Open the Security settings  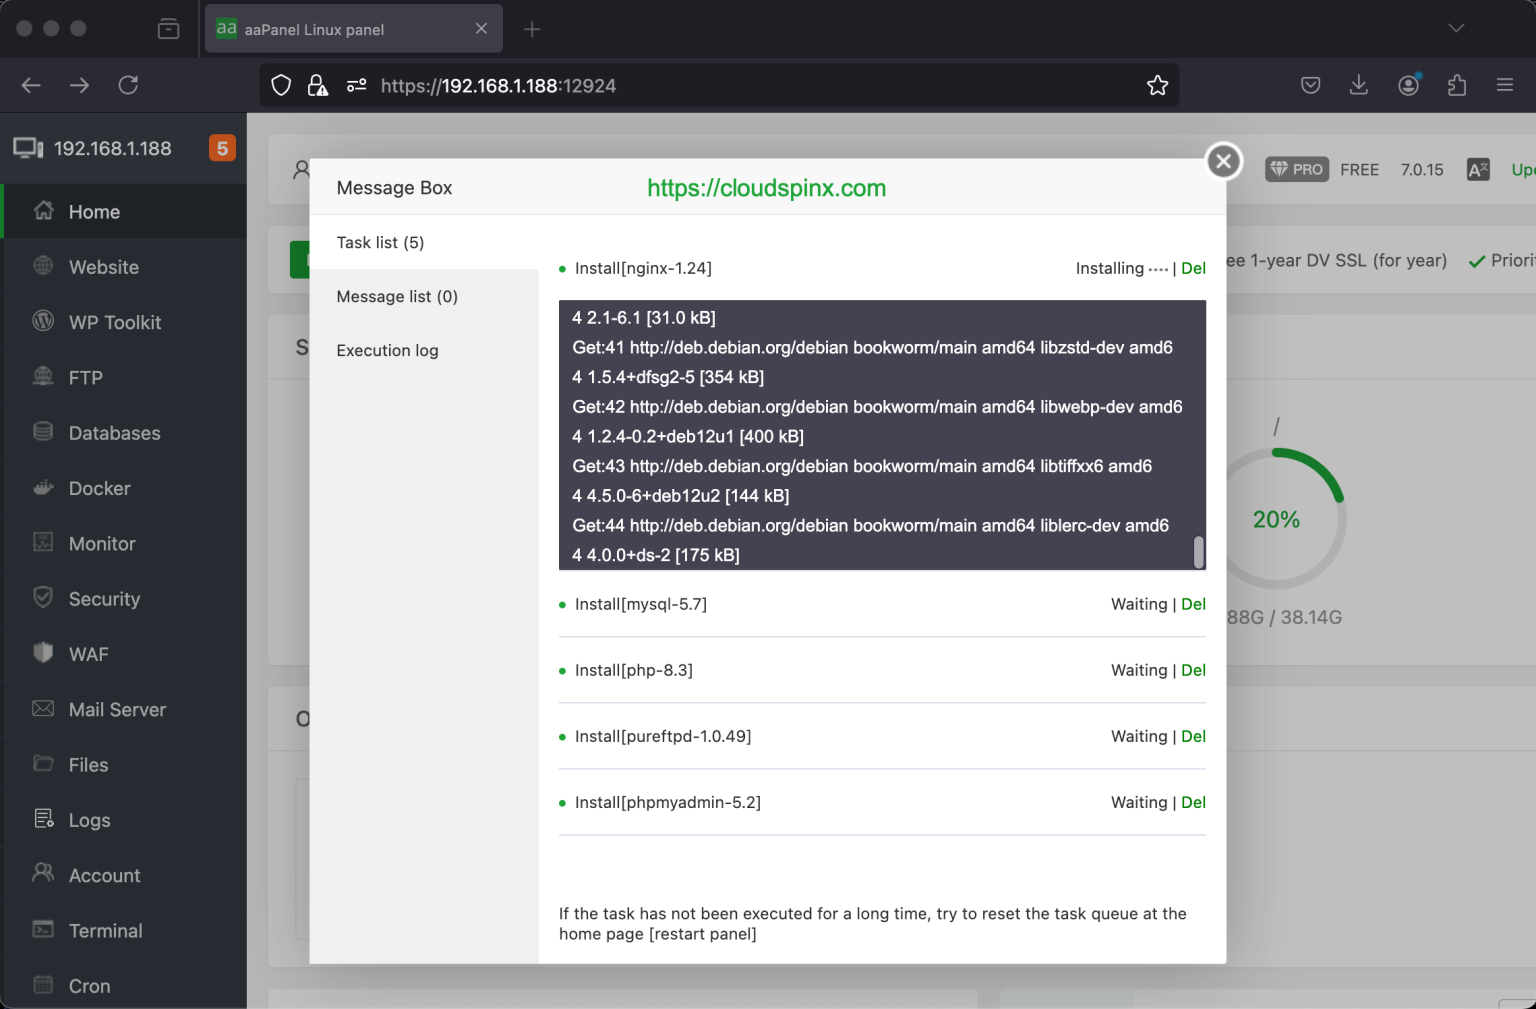pyautogui.click(x=104, y=598)
